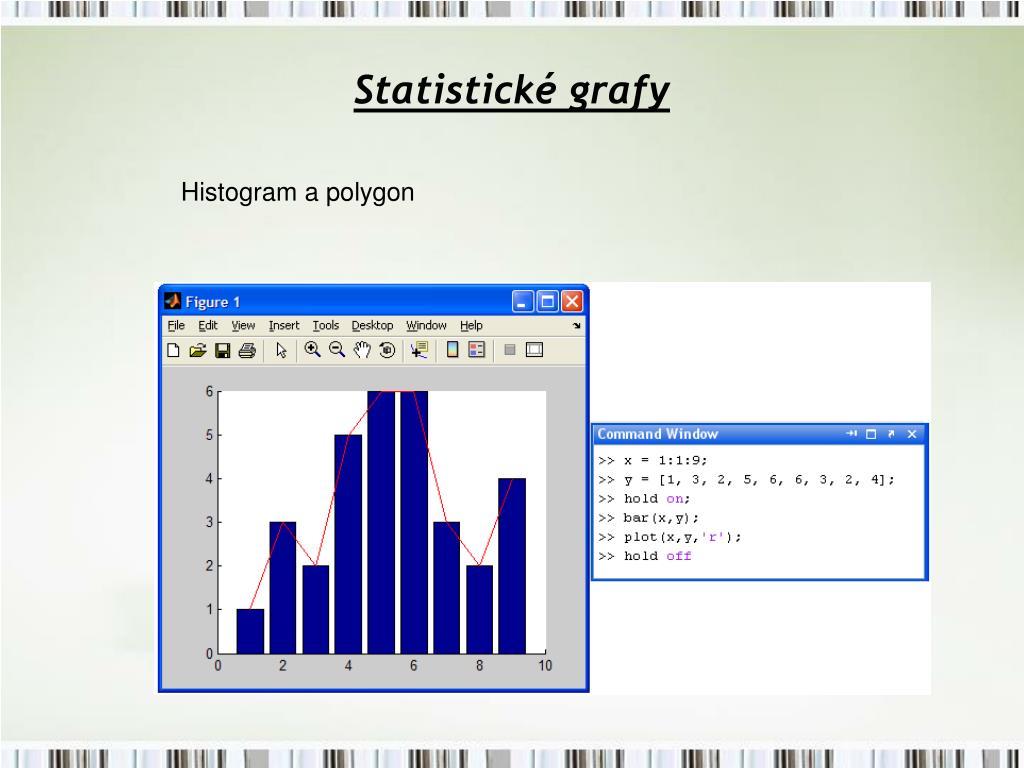Click the 'Statistické grafy' slide title

pyautogui.click(x=511, y=90)
